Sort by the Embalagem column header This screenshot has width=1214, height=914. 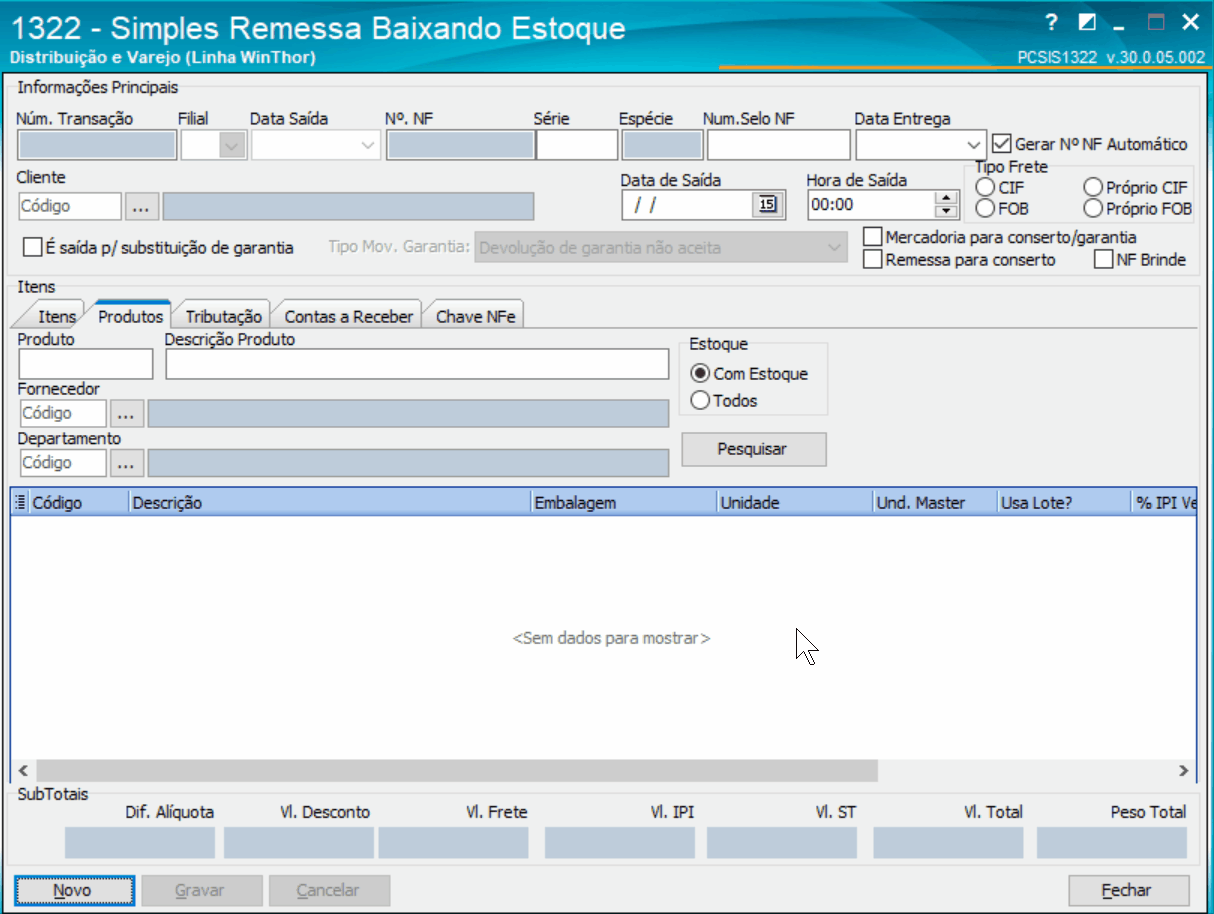tap(624, 503)
